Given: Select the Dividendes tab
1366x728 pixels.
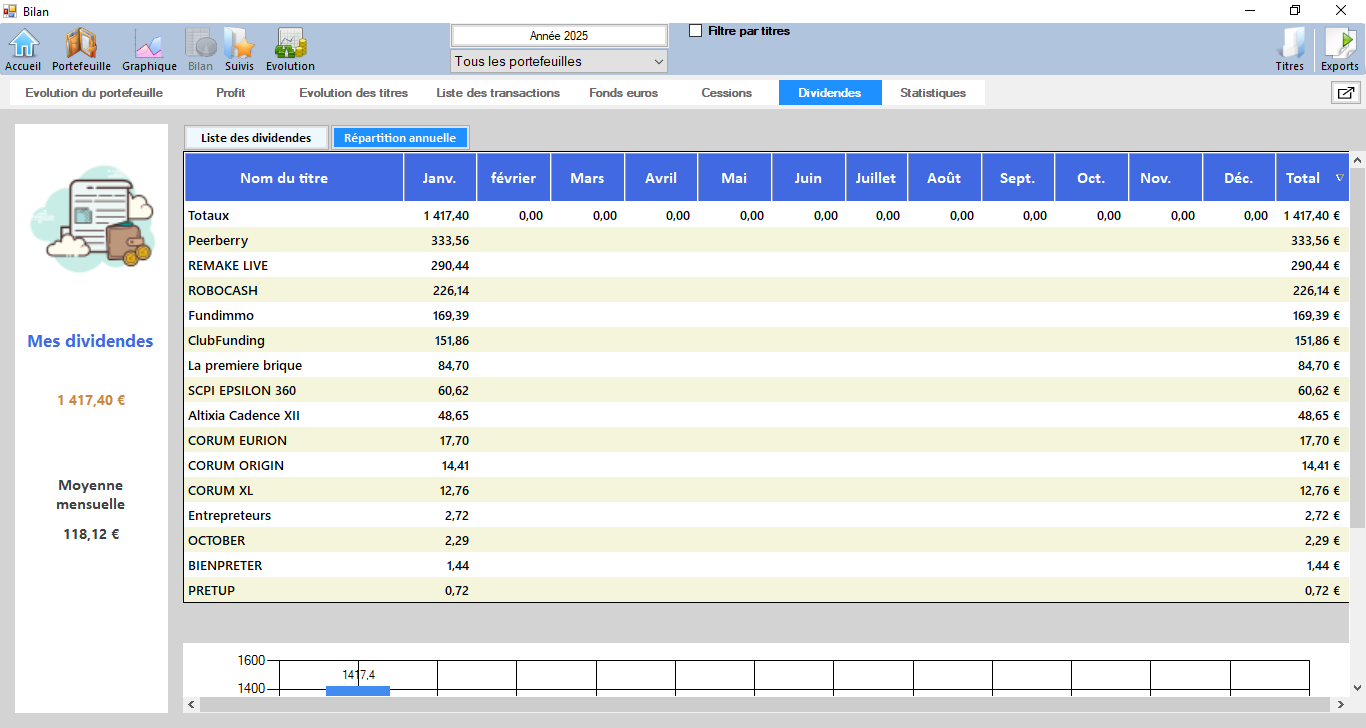Looking at the screenshot, I should [830, 93].
